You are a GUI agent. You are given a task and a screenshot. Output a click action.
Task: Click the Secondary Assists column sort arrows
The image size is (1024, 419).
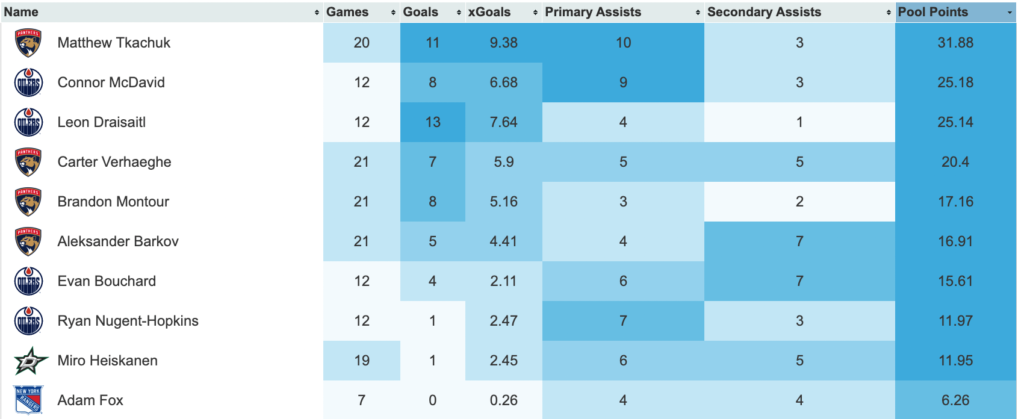(889, 12)
